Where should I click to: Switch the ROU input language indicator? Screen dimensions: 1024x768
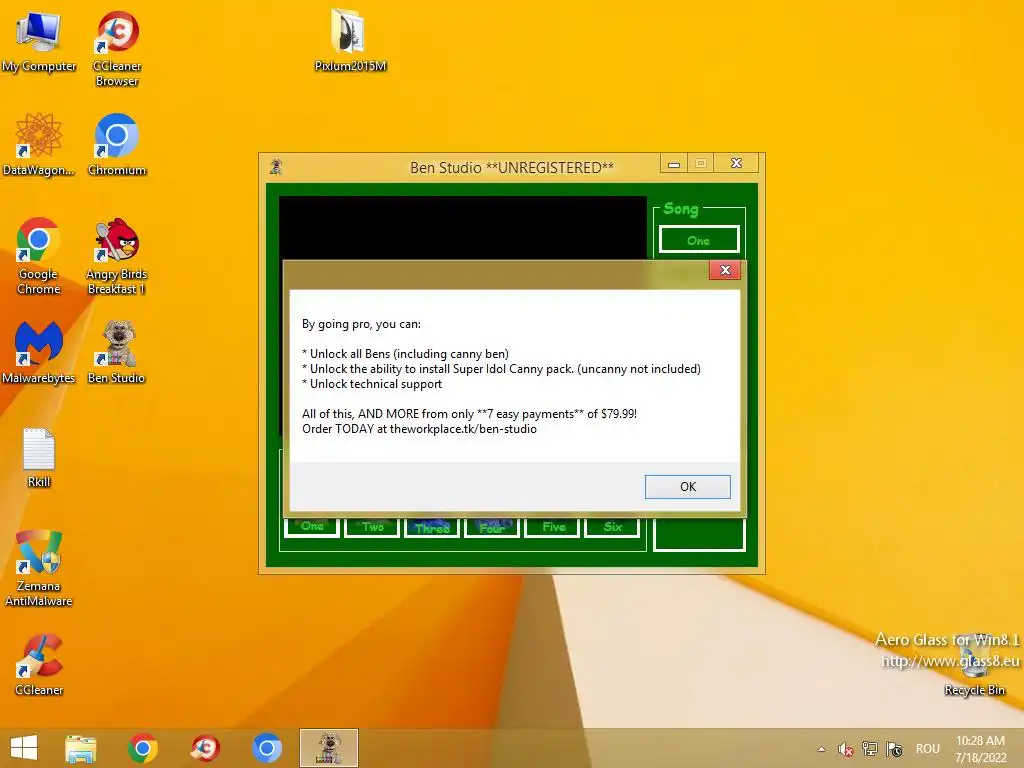(927, 749)
